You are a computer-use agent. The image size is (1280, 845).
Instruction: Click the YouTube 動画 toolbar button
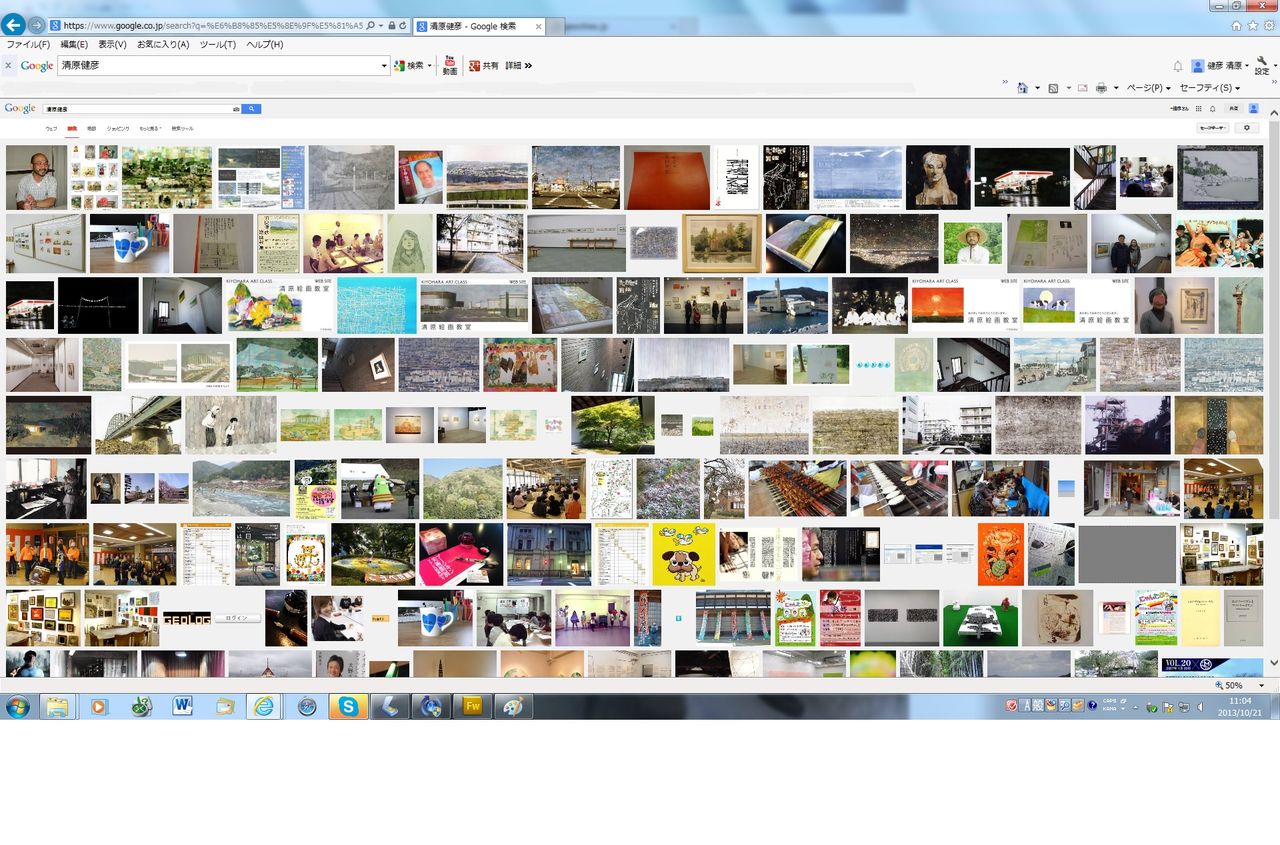click(x=450, y=66)
